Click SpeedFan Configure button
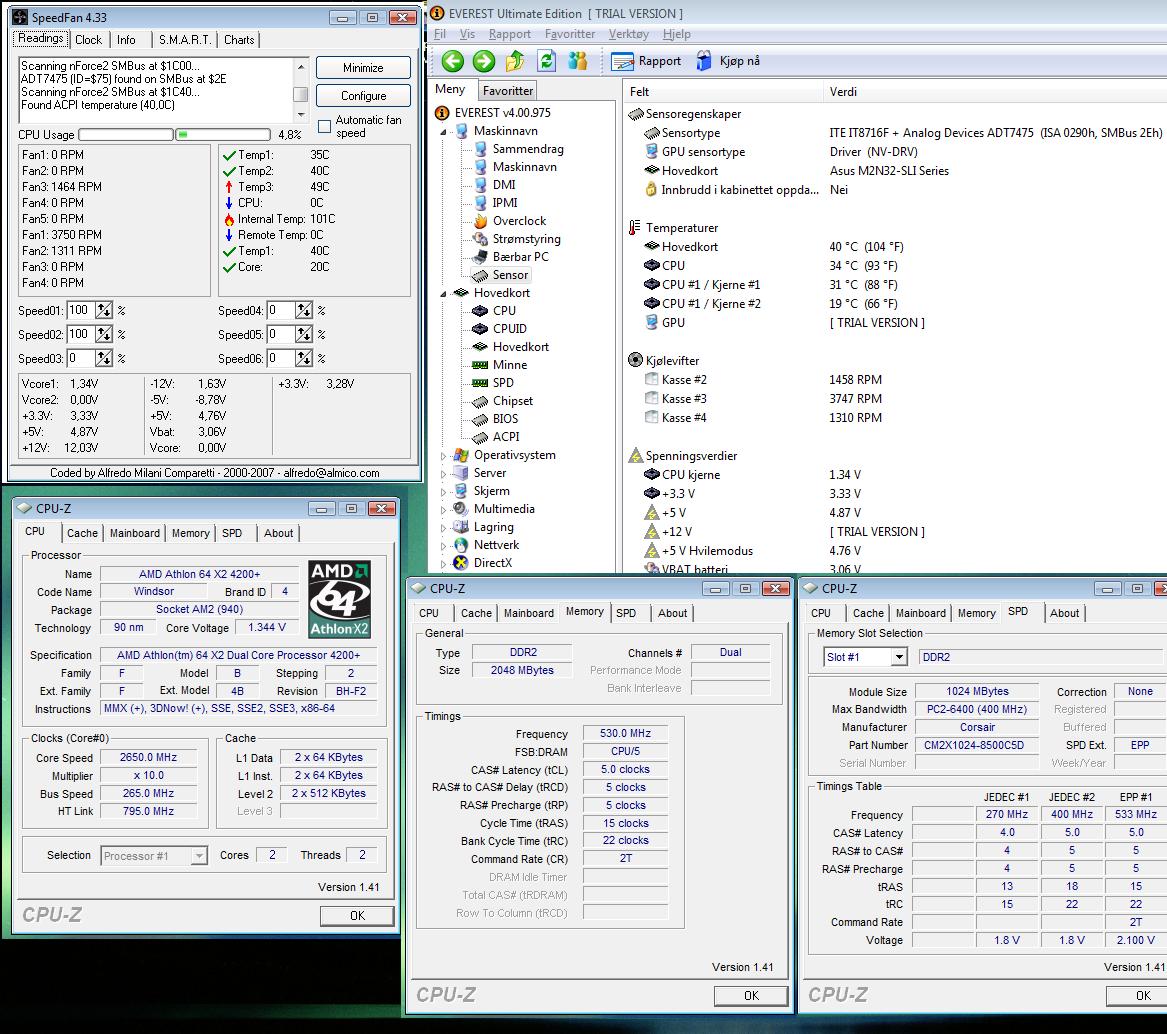Image resolution: width=1167 pixels, height=1034 pixels. (x=363, y=96)
